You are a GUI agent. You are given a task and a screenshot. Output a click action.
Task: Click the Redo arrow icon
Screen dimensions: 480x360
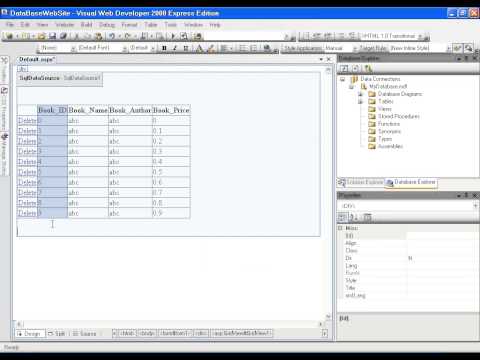click(128, 36)
